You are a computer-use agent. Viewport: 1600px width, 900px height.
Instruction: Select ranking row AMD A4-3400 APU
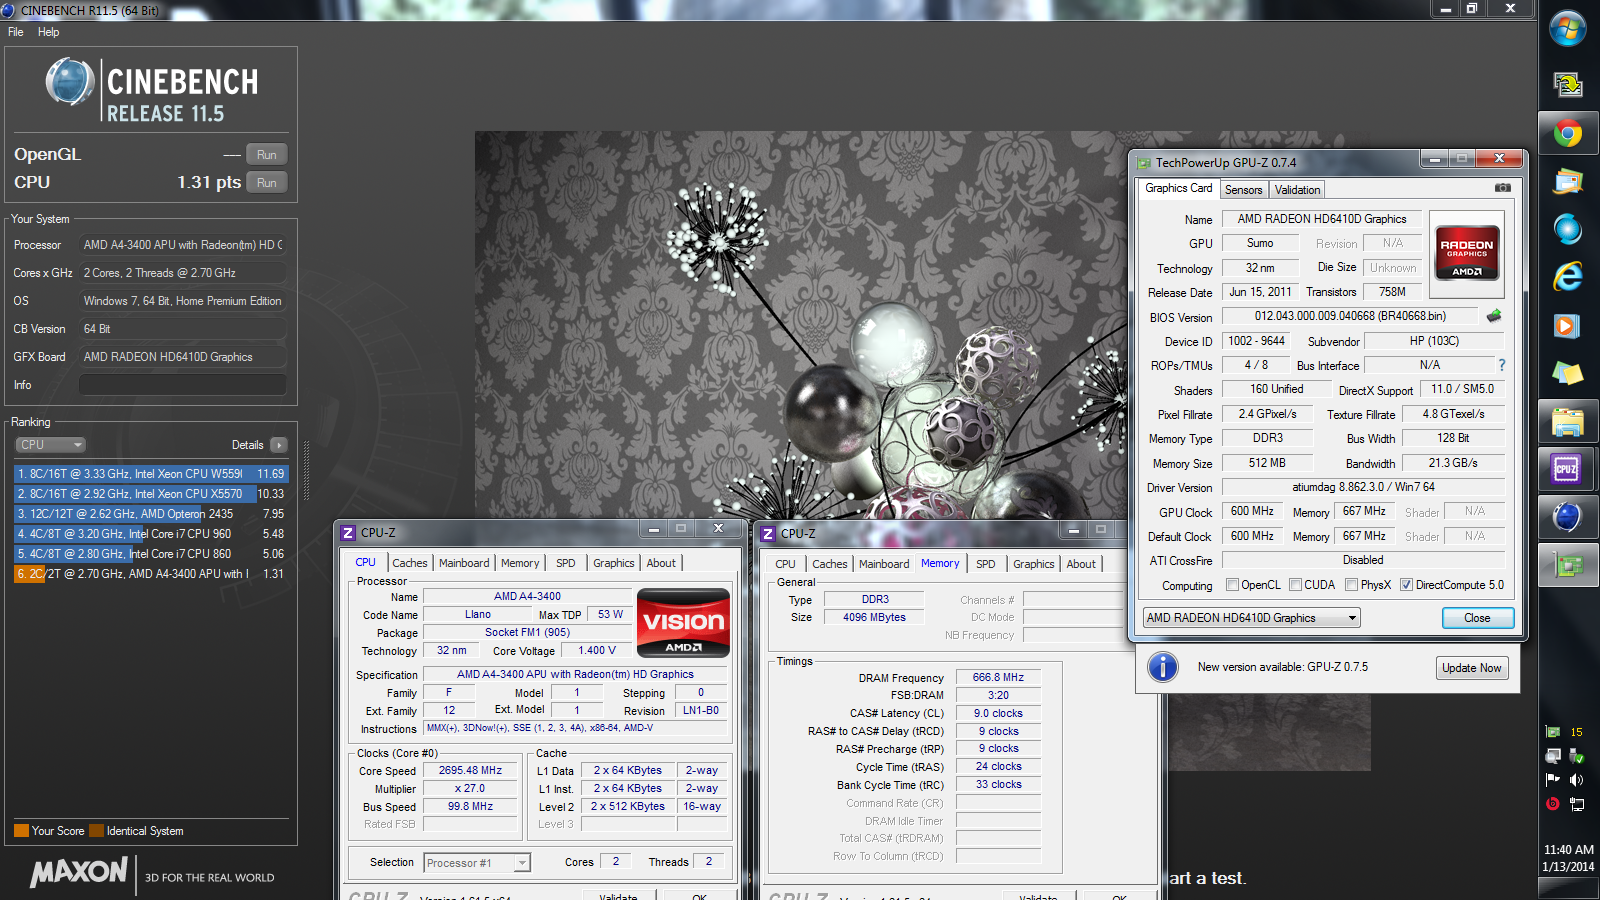151,574
